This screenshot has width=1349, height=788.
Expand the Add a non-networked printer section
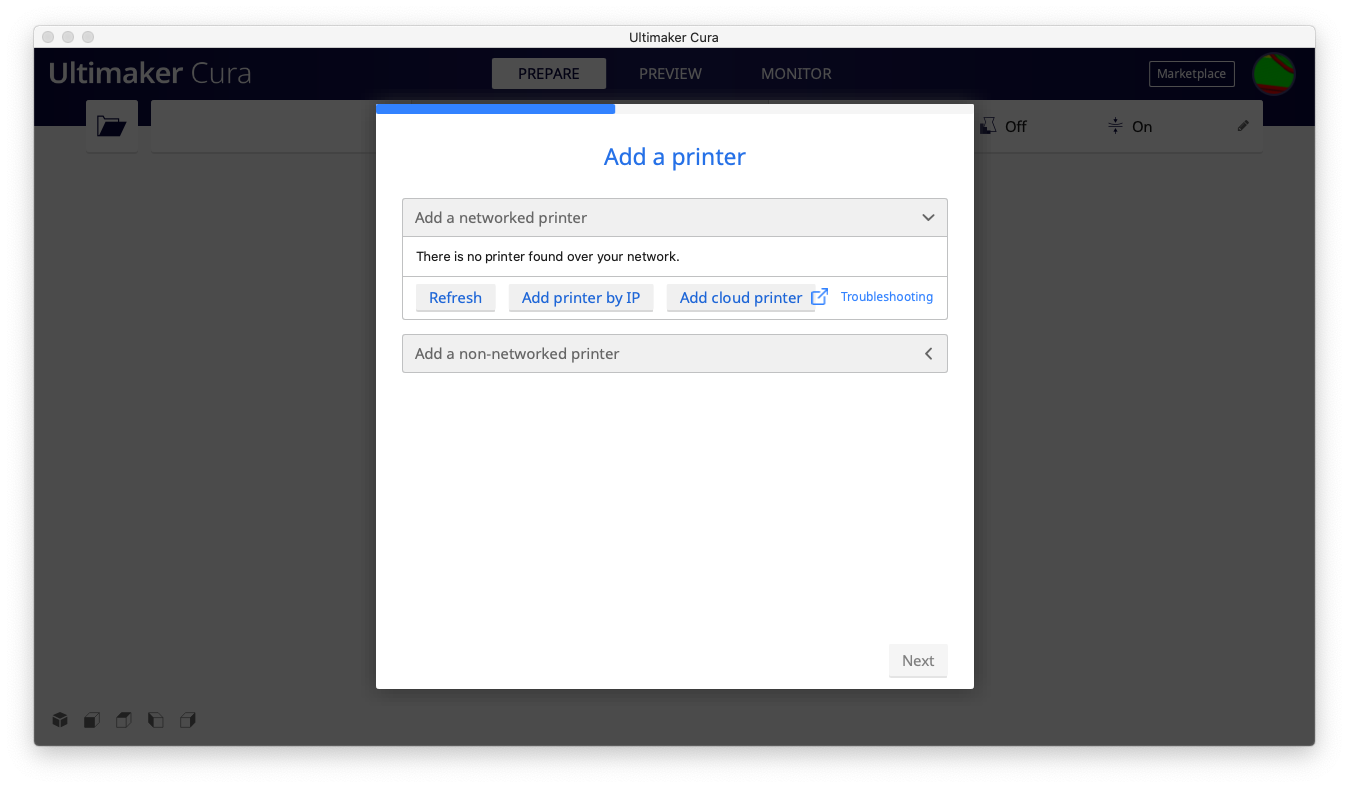[675, 353]
